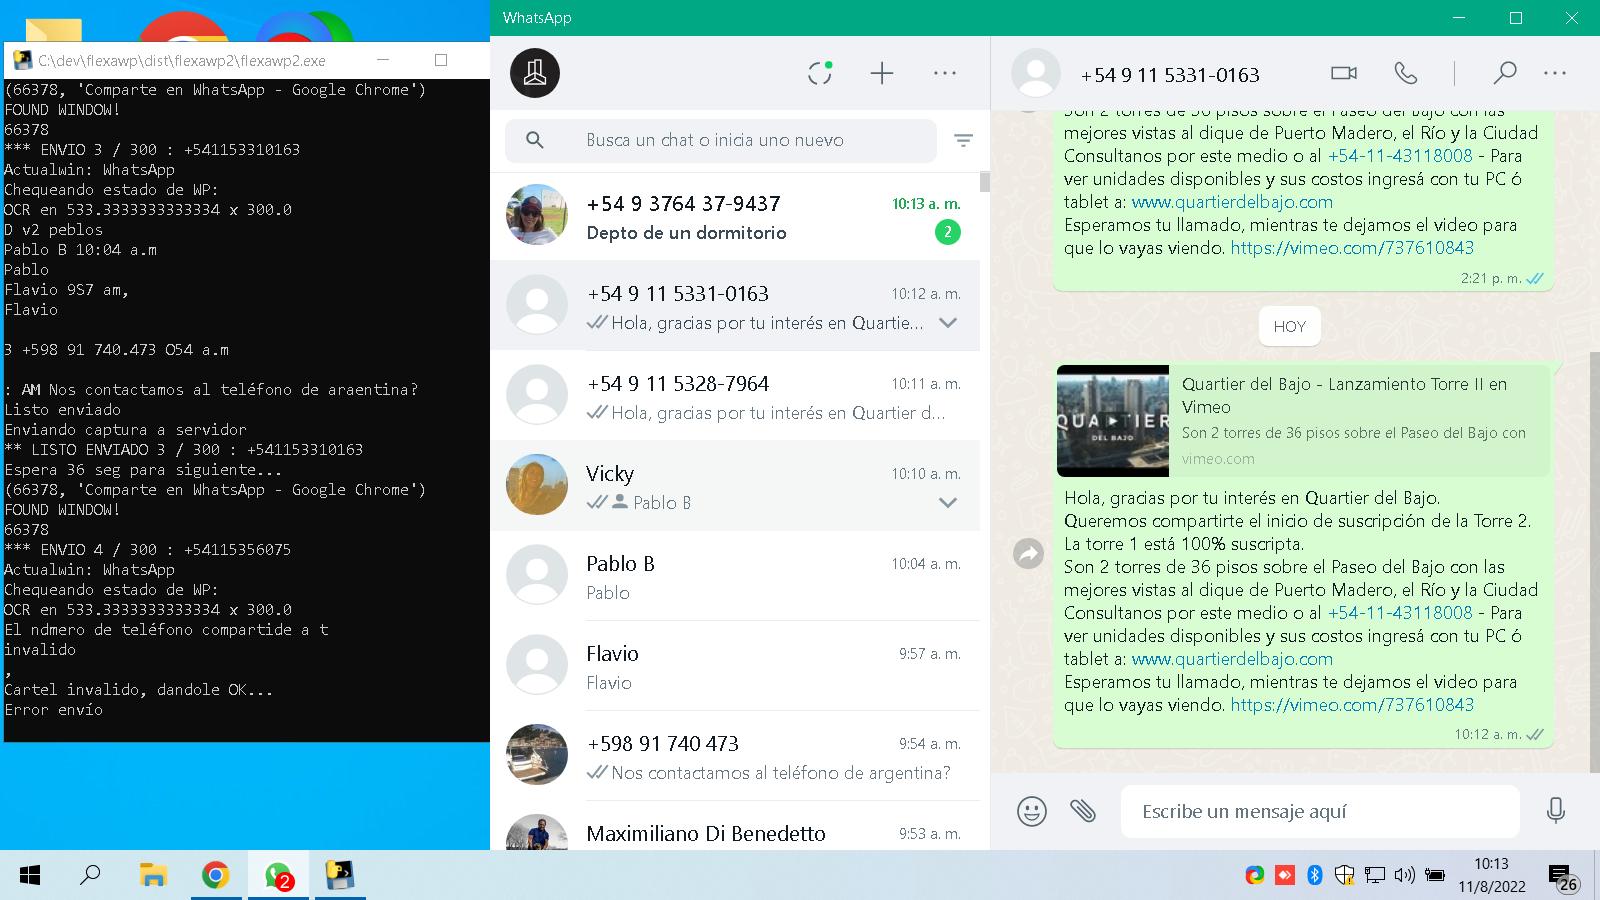Start a voice call with this contact

[x=1405, y=73]
